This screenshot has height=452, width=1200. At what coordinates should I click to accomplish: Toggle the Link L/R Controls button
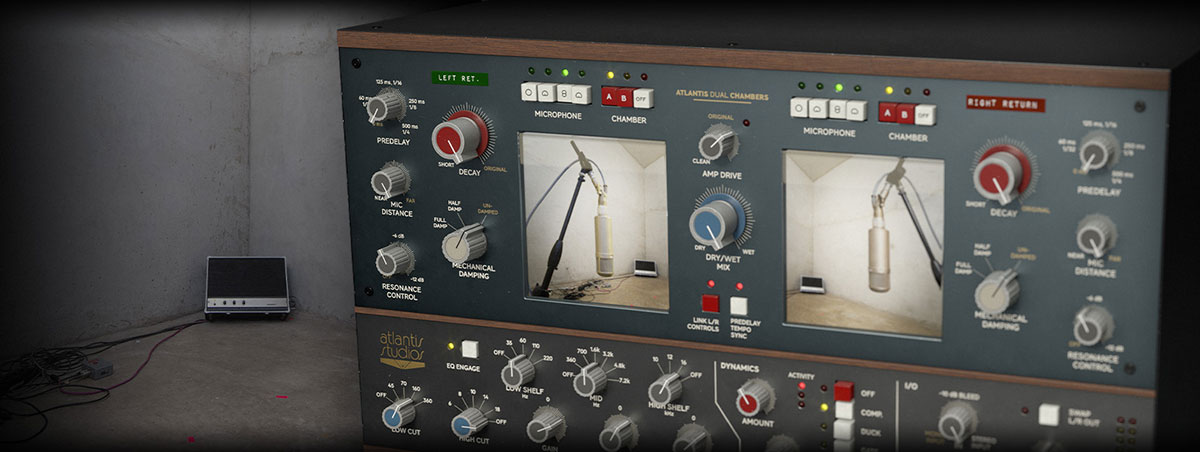[x=710, y=304]
